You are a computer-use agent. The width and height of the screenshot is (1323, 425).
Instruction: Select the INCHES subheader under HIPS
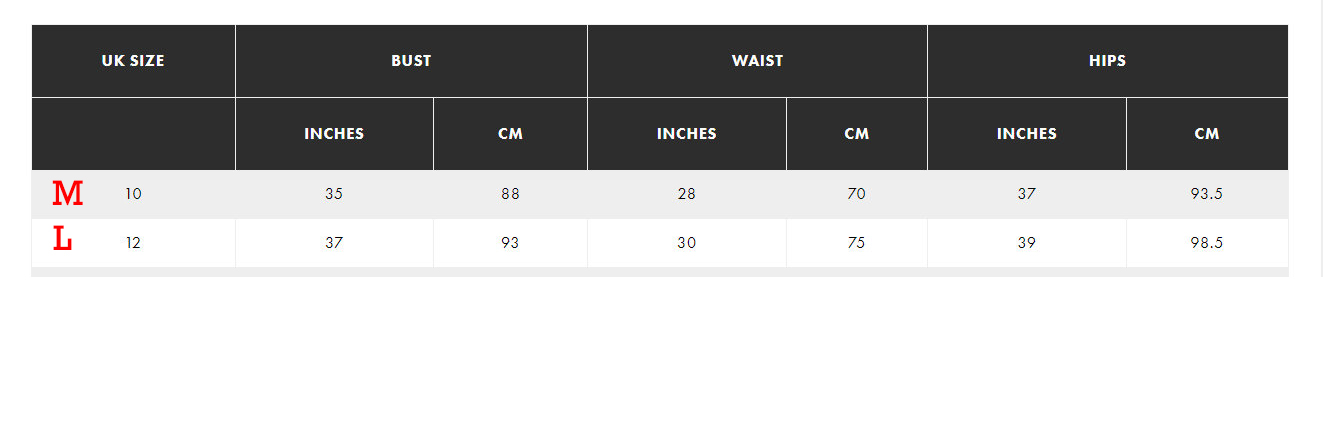click(1027, 134)
